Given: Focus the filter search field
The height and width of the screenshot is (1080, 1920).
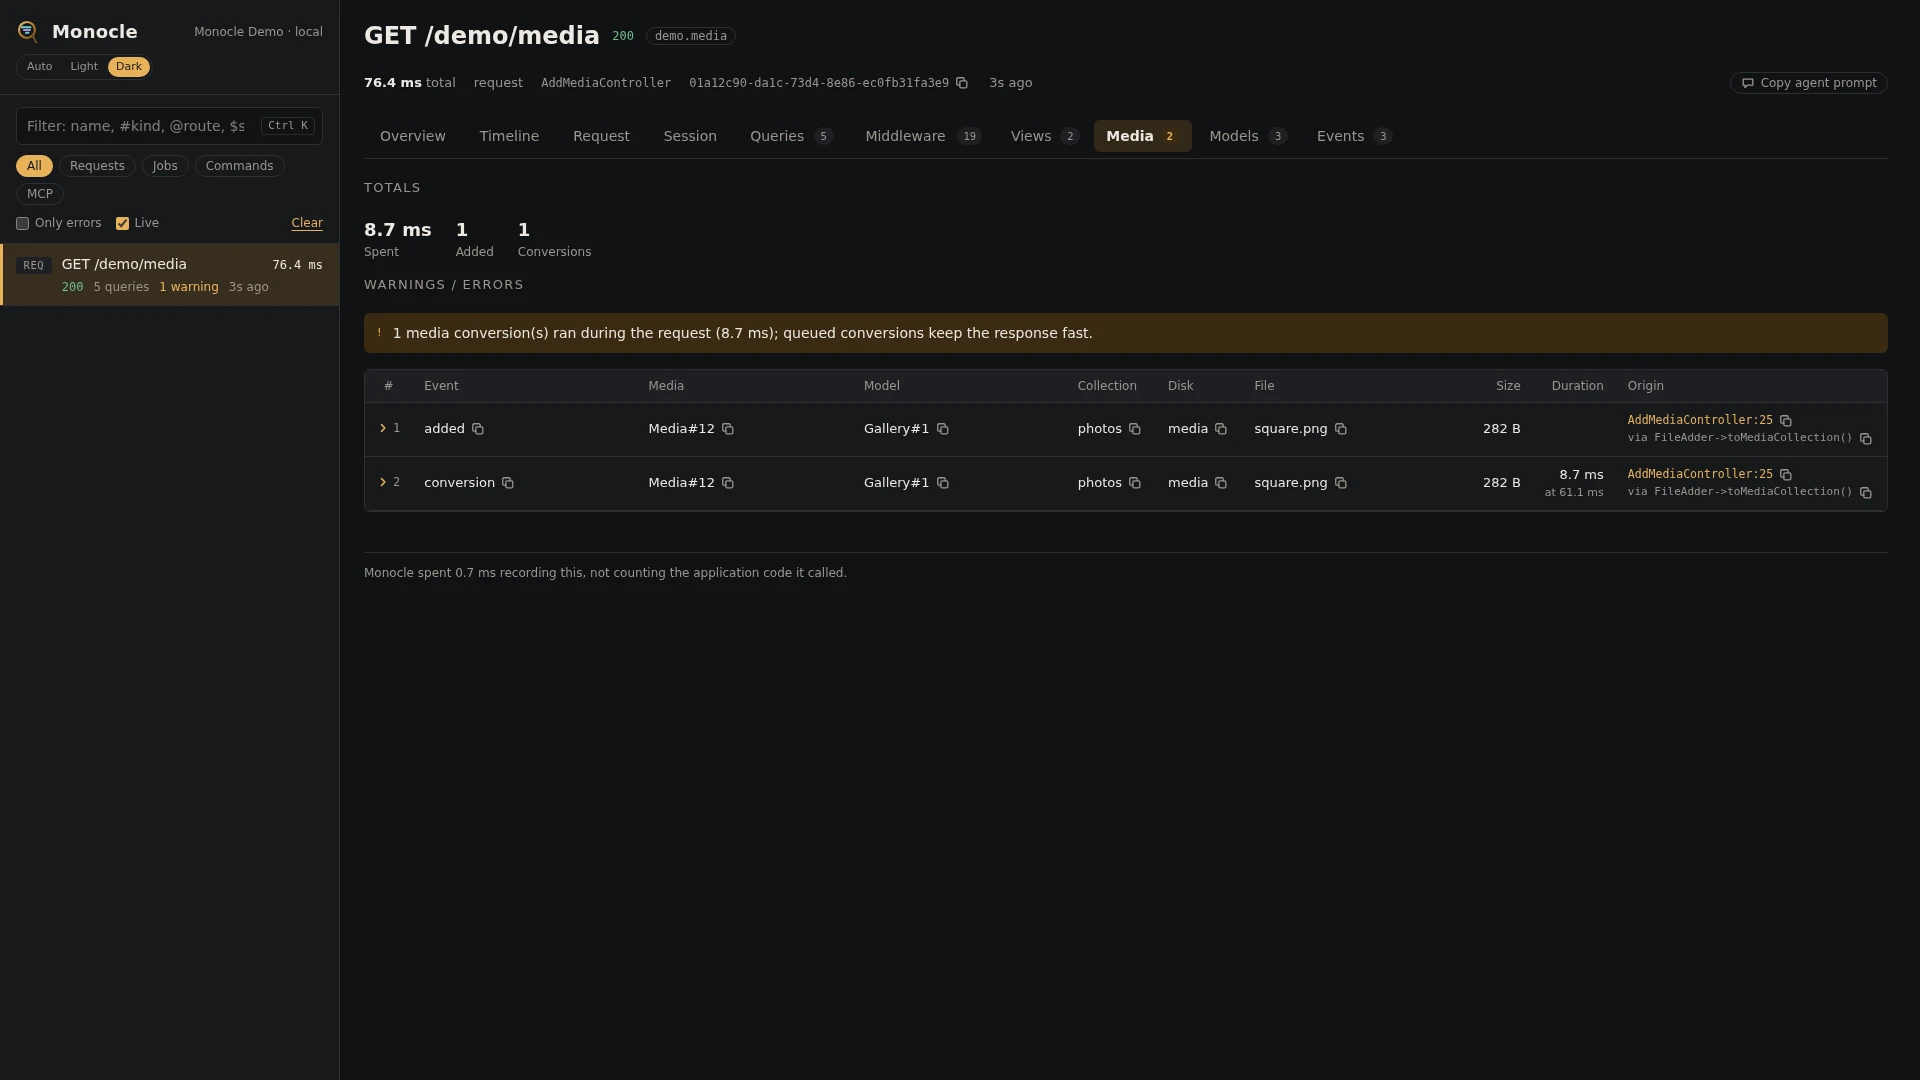Looking at the screenshot, I should click(x=169, y=126).
